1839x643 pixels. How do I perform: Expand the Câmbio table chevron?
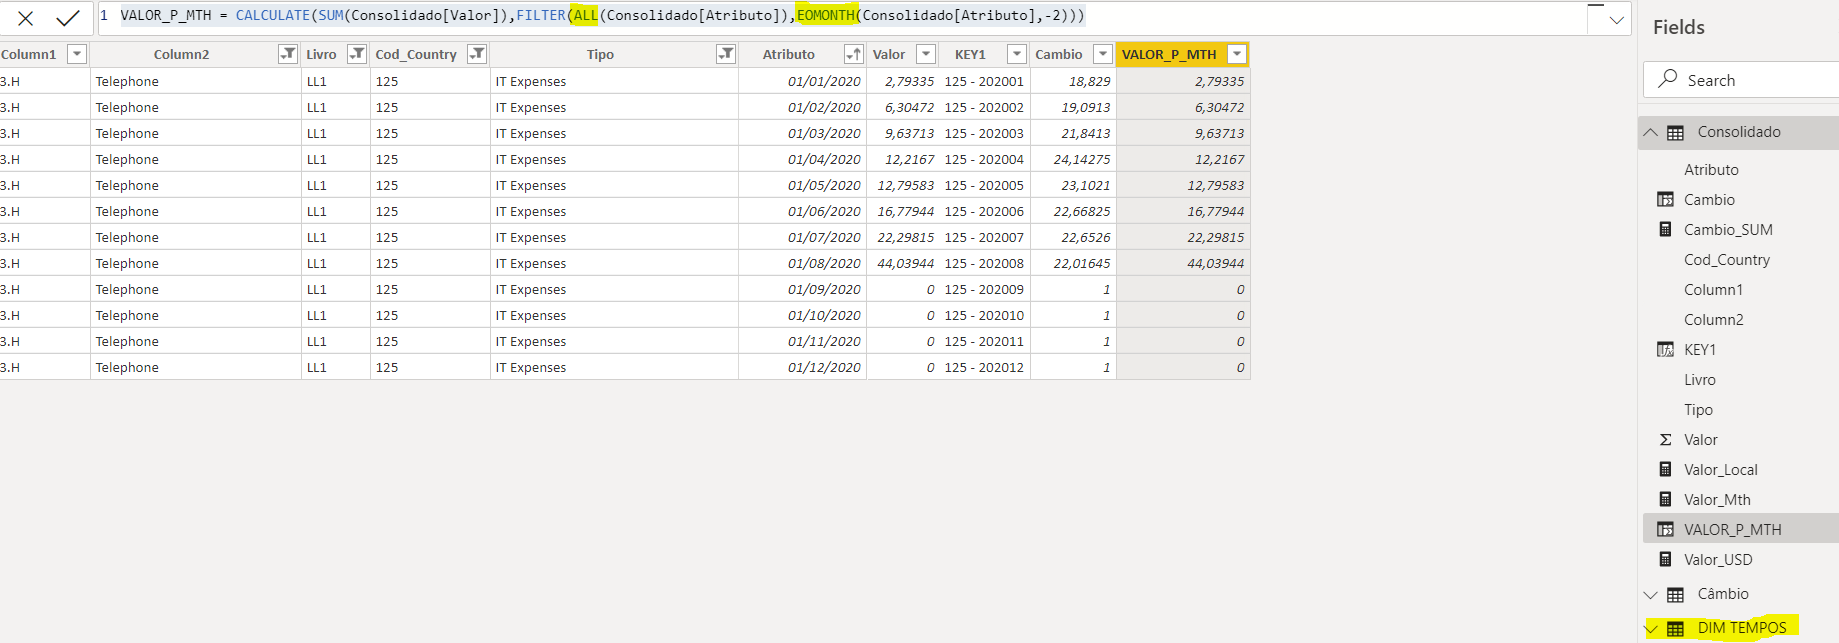point(1650,594)
